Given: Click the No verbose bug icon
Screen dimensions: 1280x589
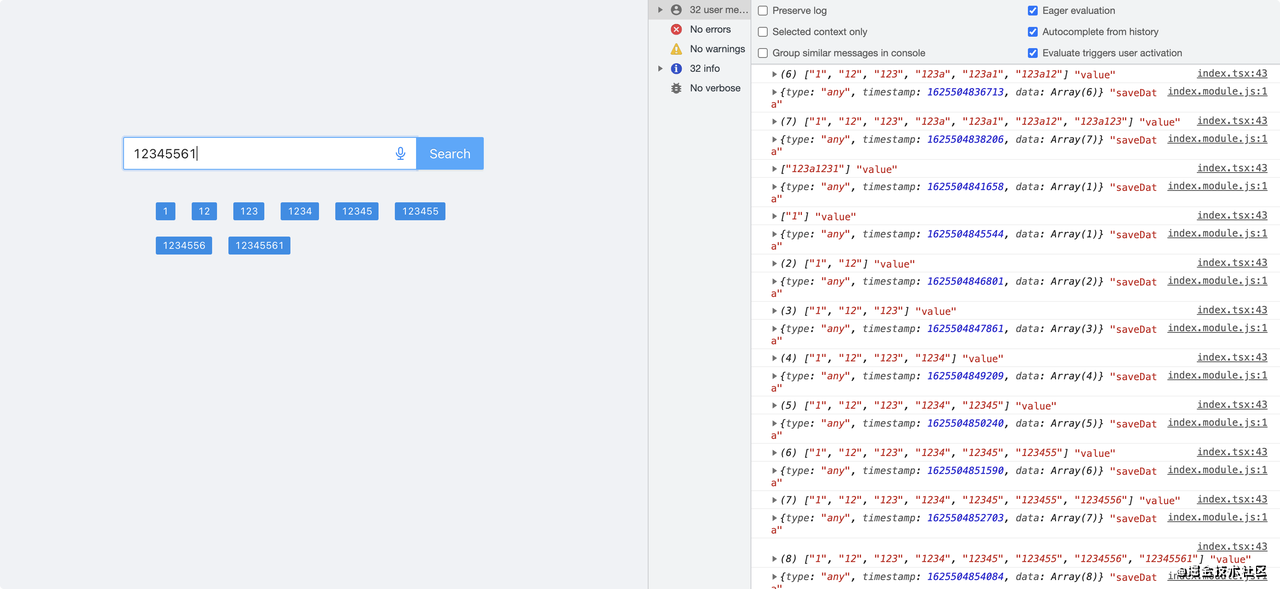Looking at the screenshot, I should [676, 88].
